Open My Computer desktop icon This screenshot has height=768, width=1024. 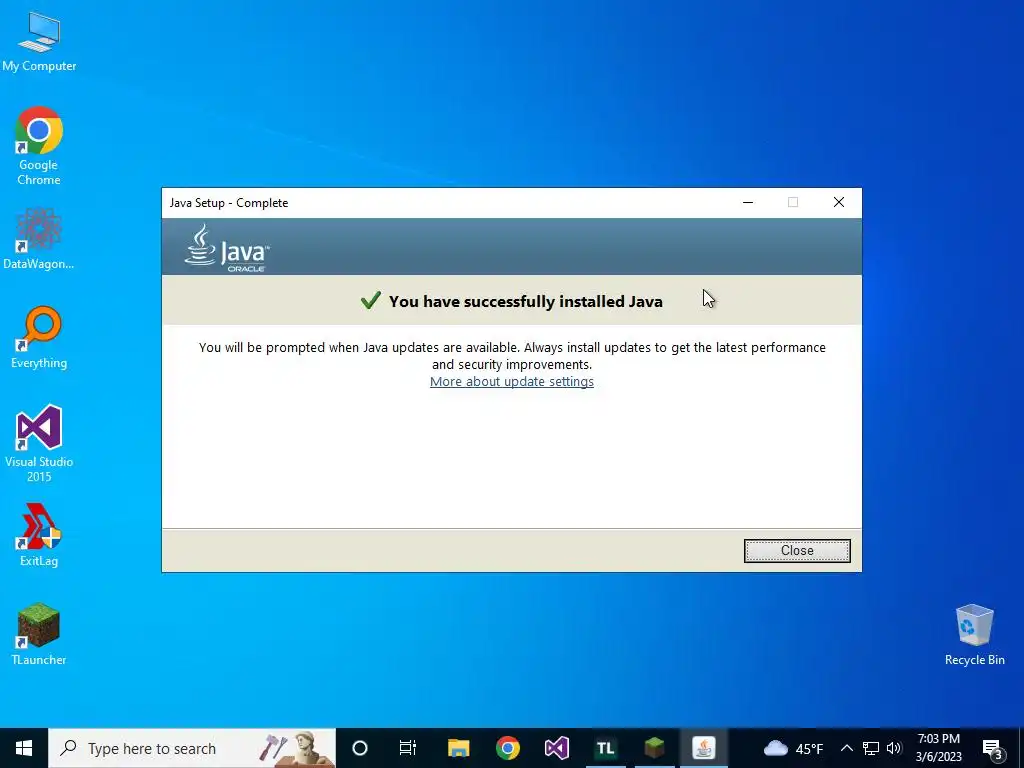tap(39, 40)
